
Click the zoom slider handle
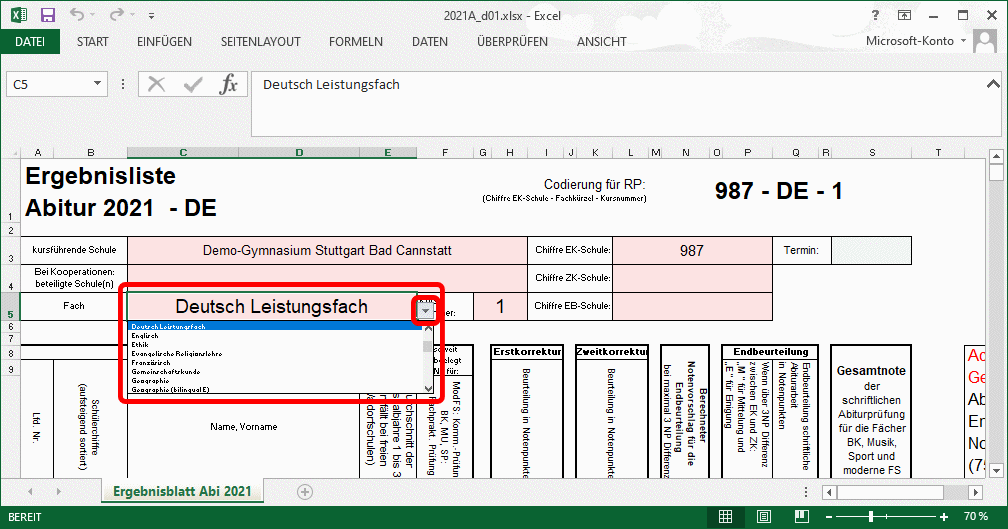(870, 517)
